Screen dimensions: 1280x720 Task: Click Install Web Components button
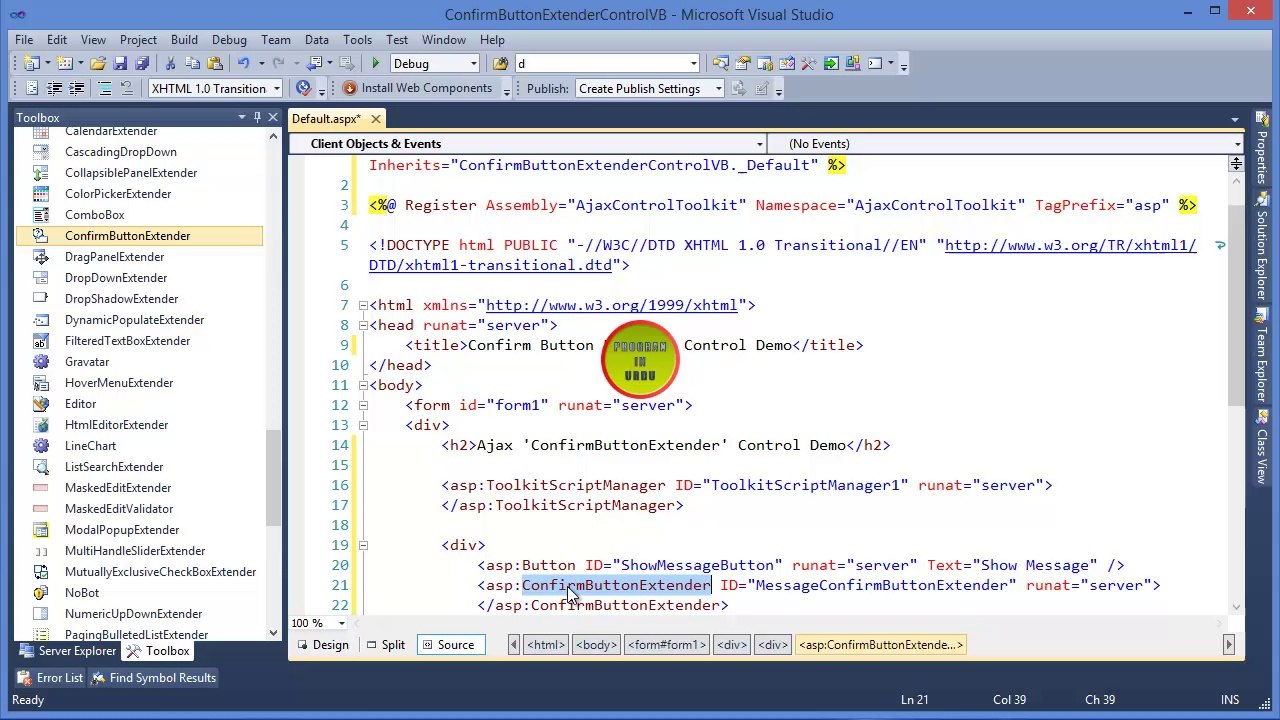click(x=417, y=88)
